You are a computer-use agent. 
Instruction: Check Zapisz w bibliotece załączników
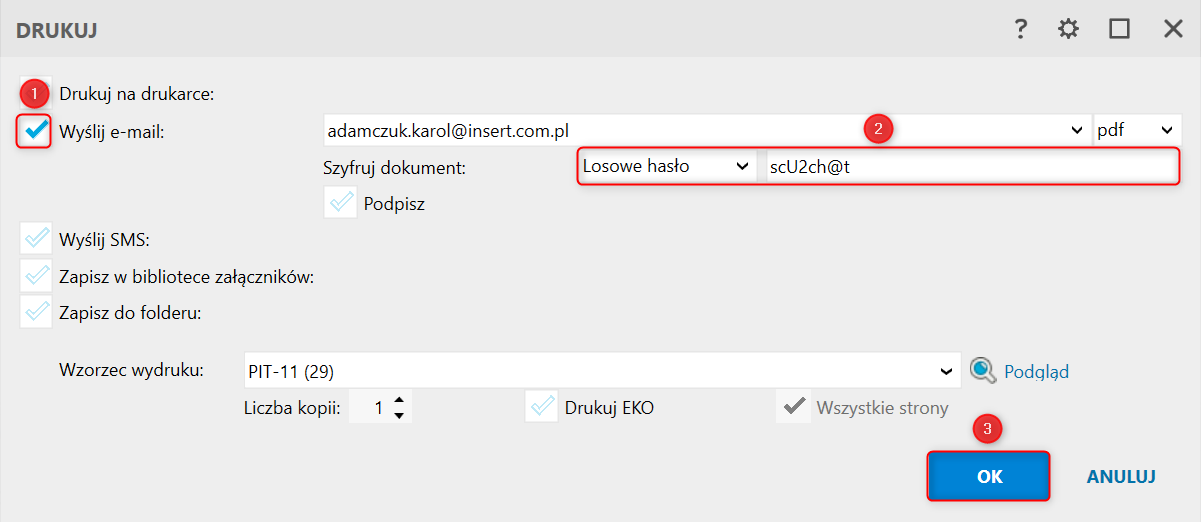(36, 276)
